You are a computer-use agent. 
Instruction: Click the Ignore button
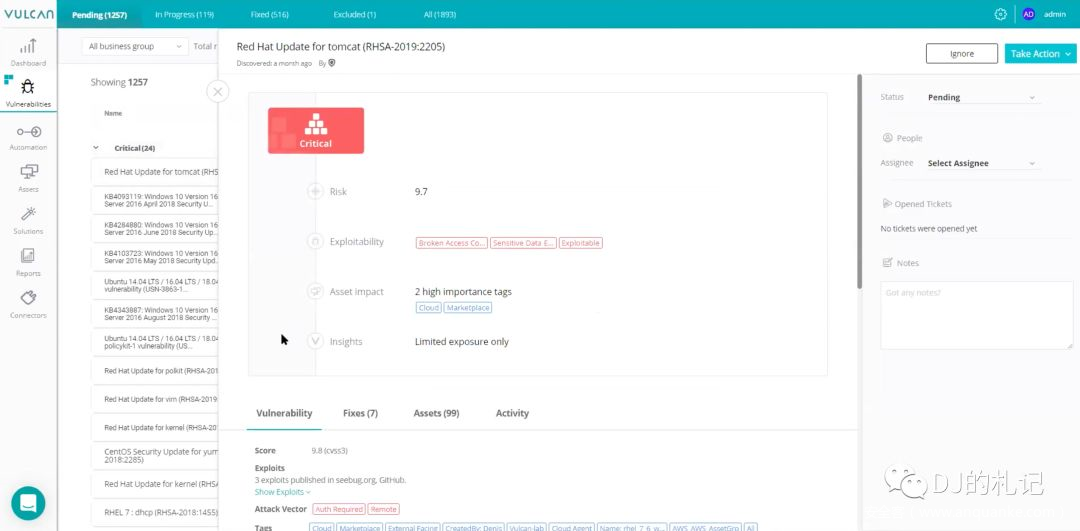pyautogui.click(x=962, y=54)
